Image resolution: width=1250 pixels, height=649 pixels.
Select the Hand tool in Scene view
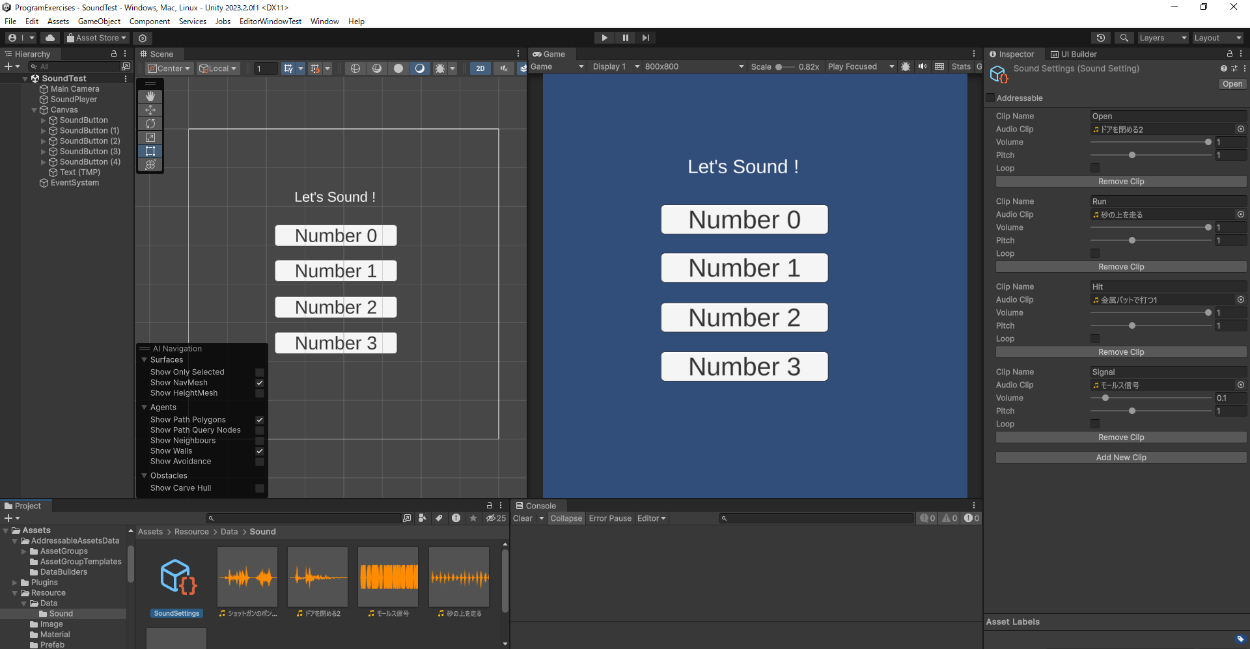(x=150, y=96)
